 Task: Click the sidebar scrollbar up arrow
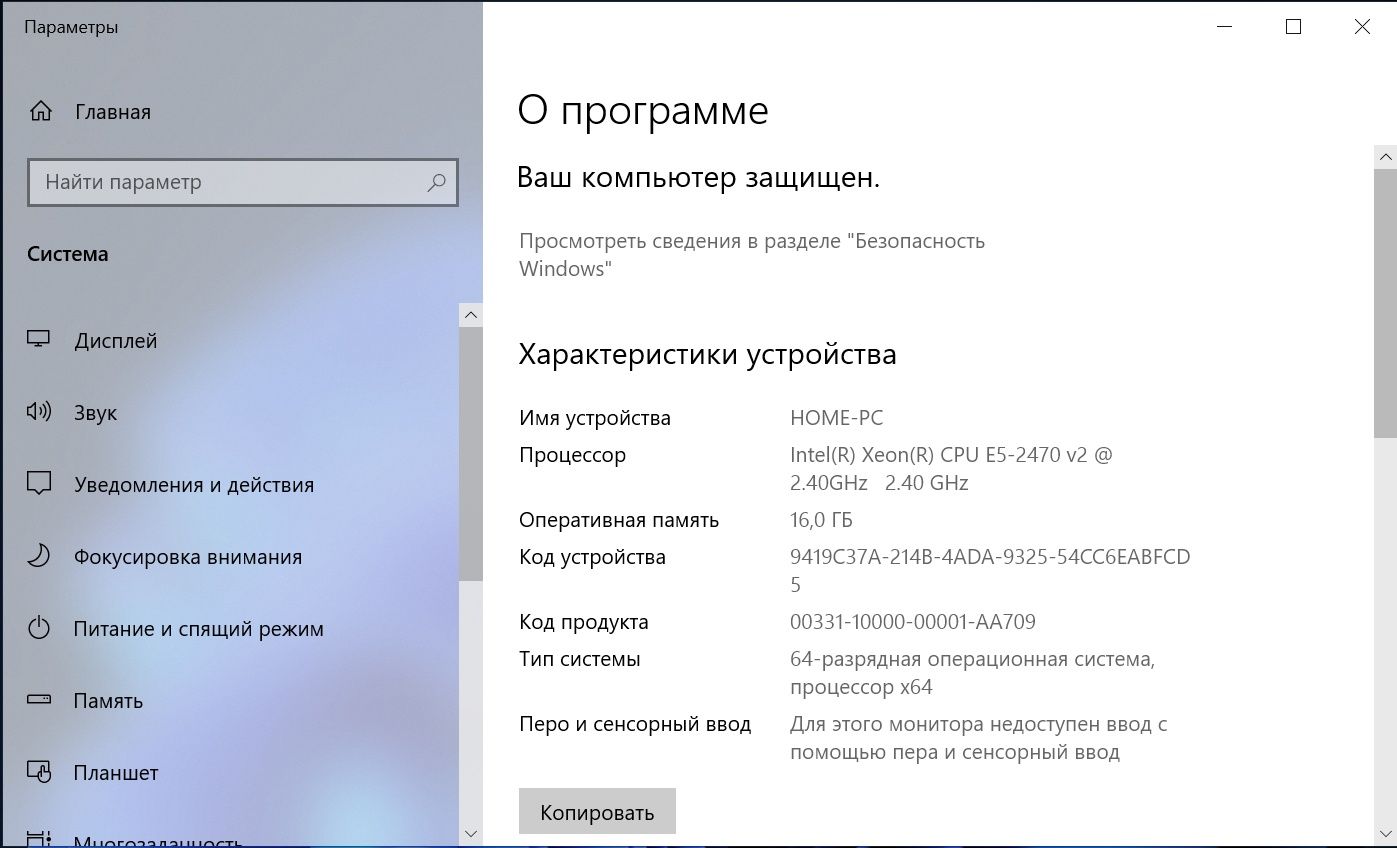(x=471, y=315)
